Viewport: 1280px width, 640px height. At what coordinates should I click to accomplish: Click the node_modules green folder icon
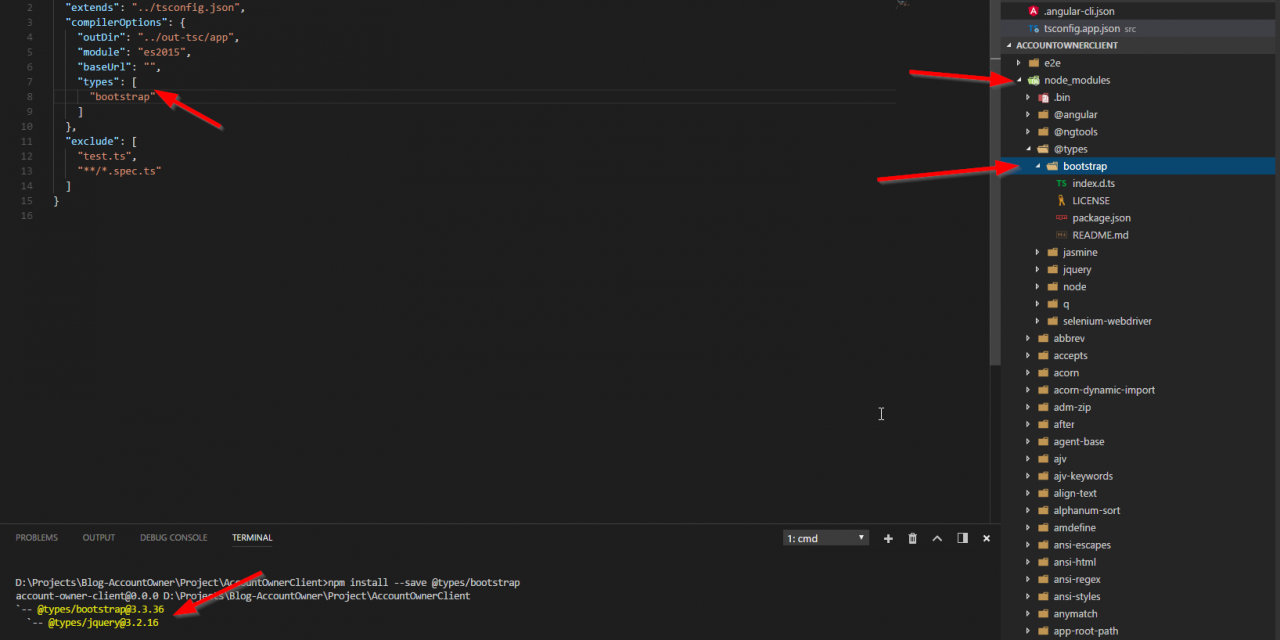[x=1034, y=80]
